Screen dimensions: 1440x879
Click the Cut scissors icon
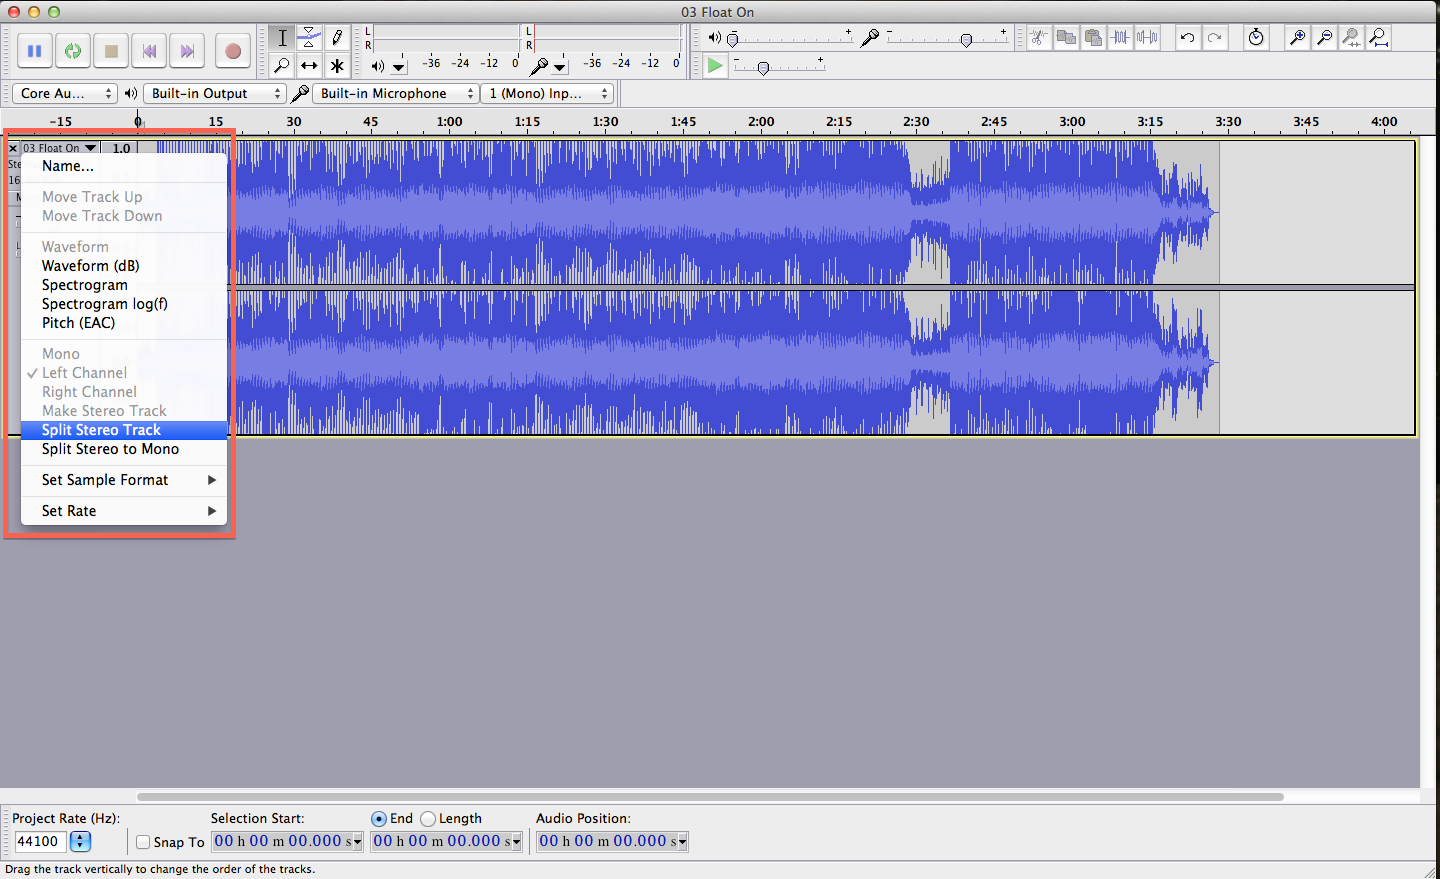[x=1040, y=38]
